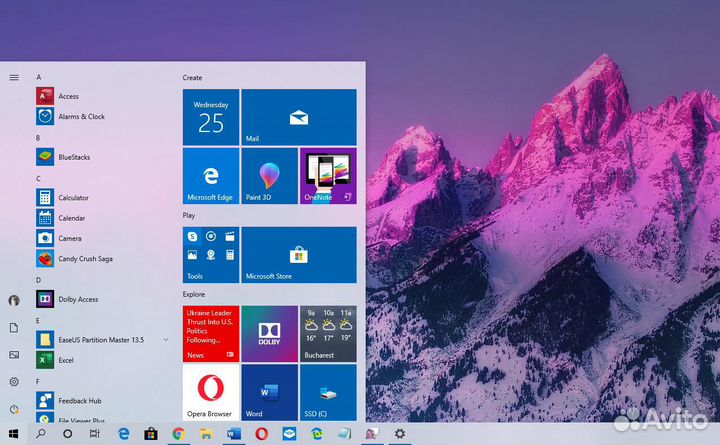
Task: Launch Paint 3D from Start tiles
Action: pos(269,176)
